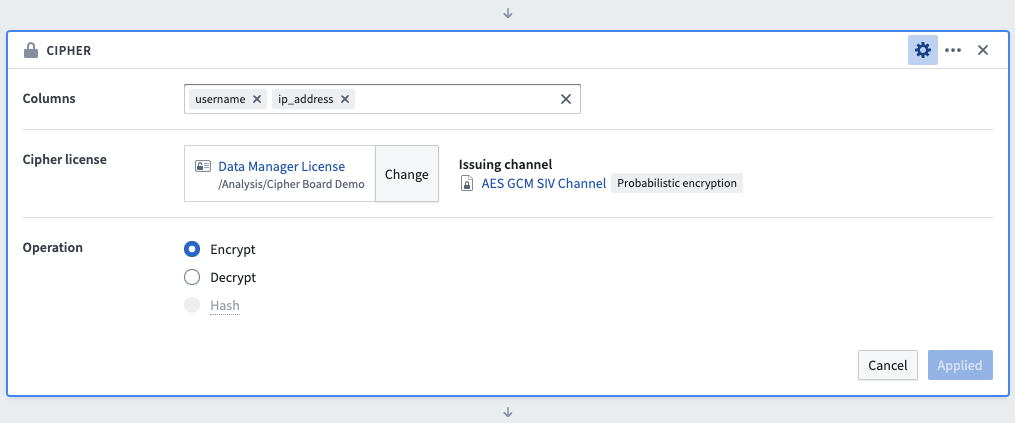Select the disabled Hash radio option
This screenshot has height=423, width=1015.
(192, 305)
